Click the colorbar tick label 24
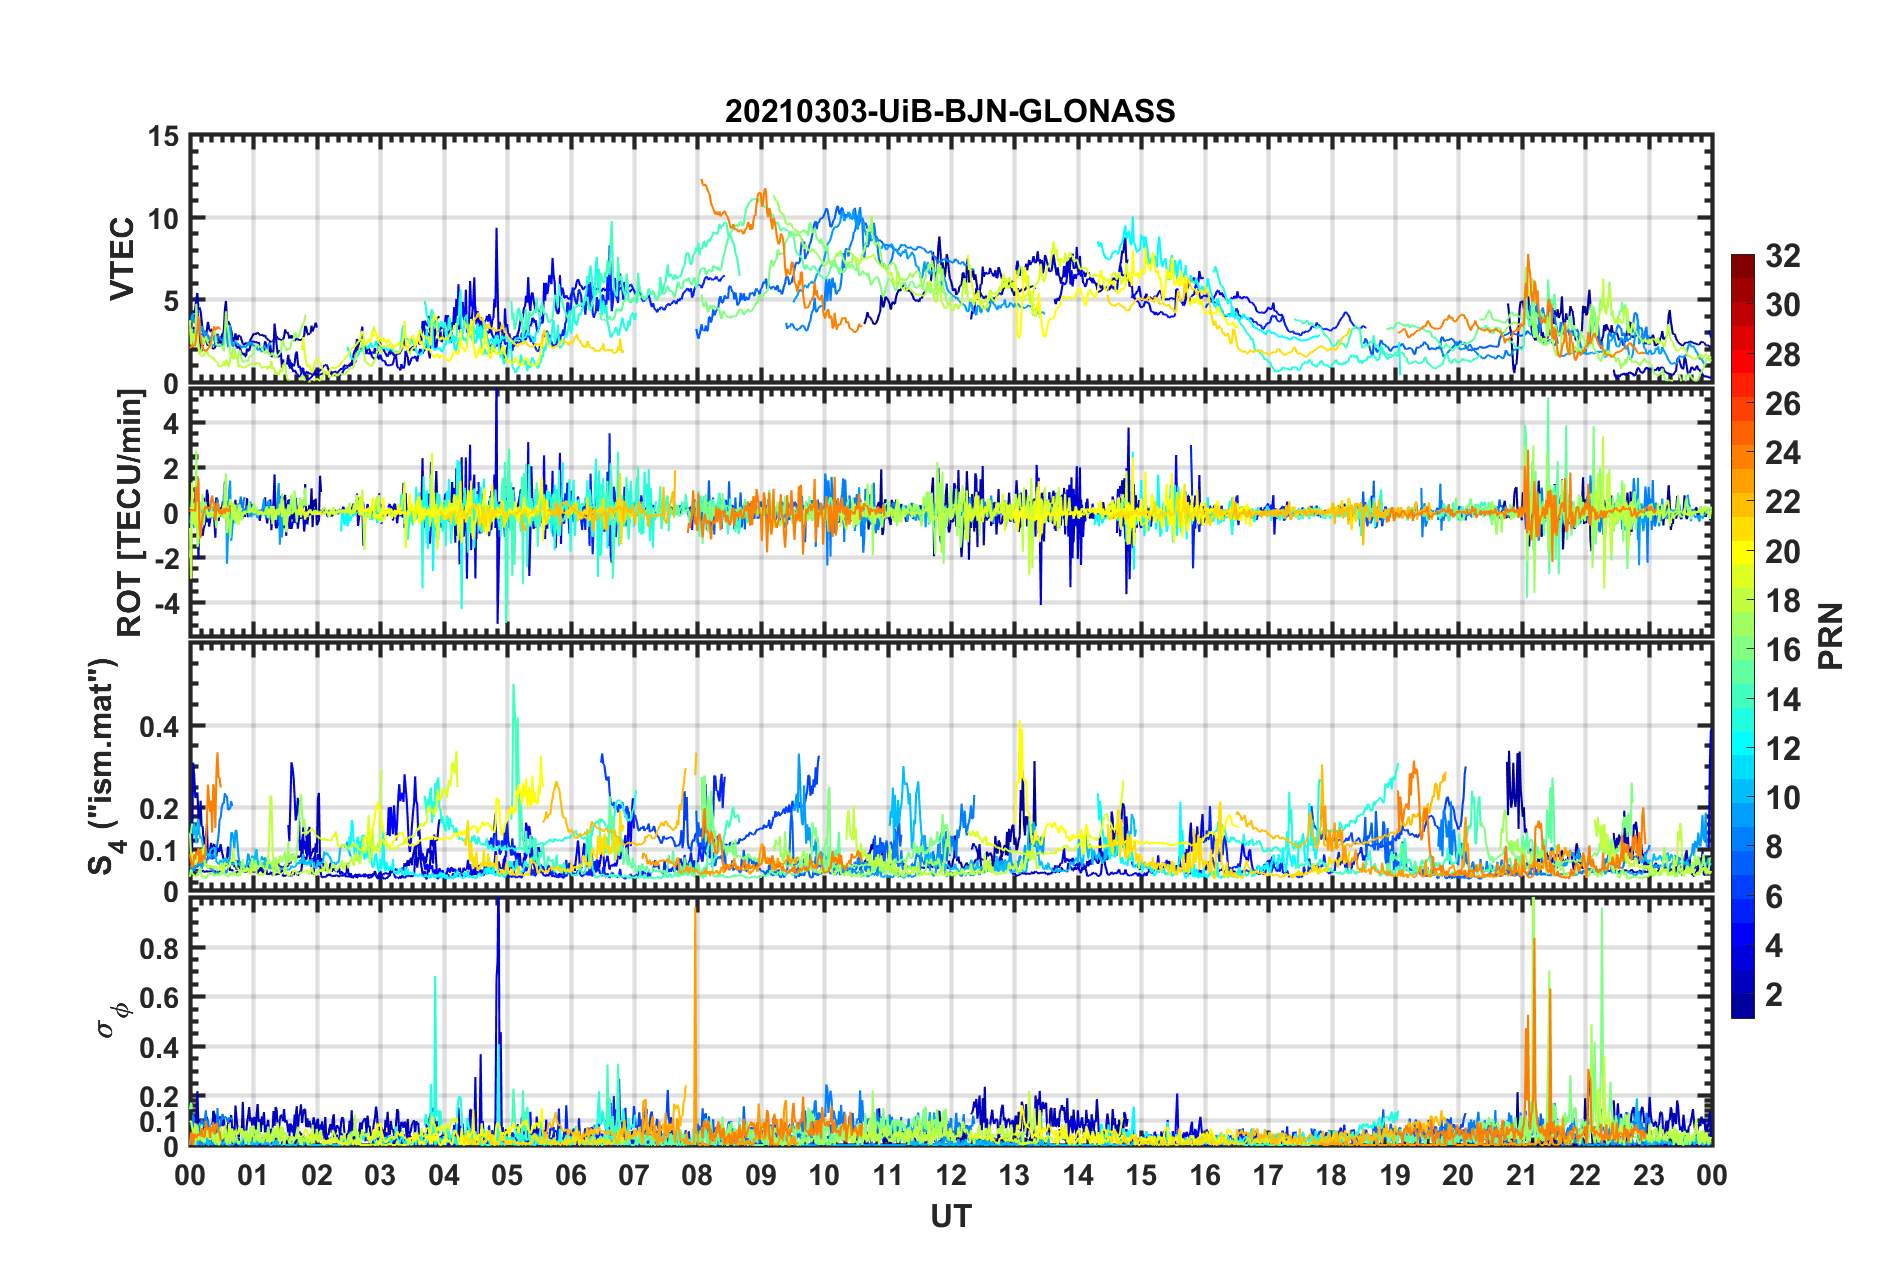1902x1272 pixels. pos(1782,453)
